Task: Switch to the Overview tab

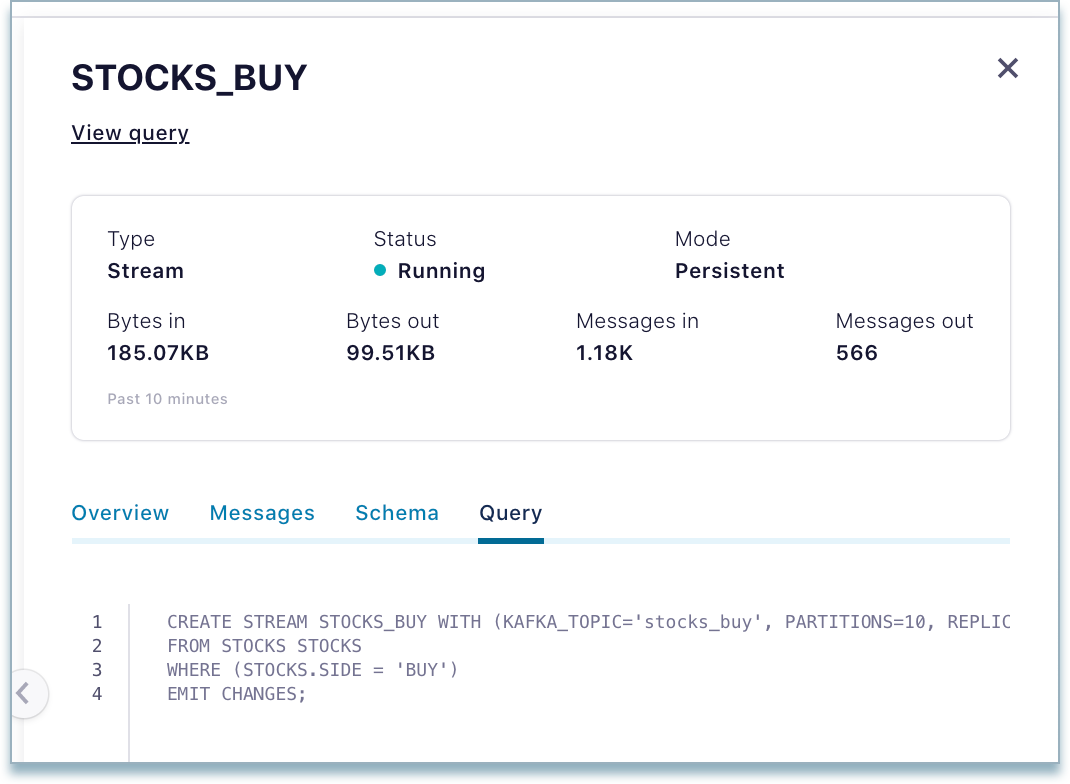Action: (119, 513)
